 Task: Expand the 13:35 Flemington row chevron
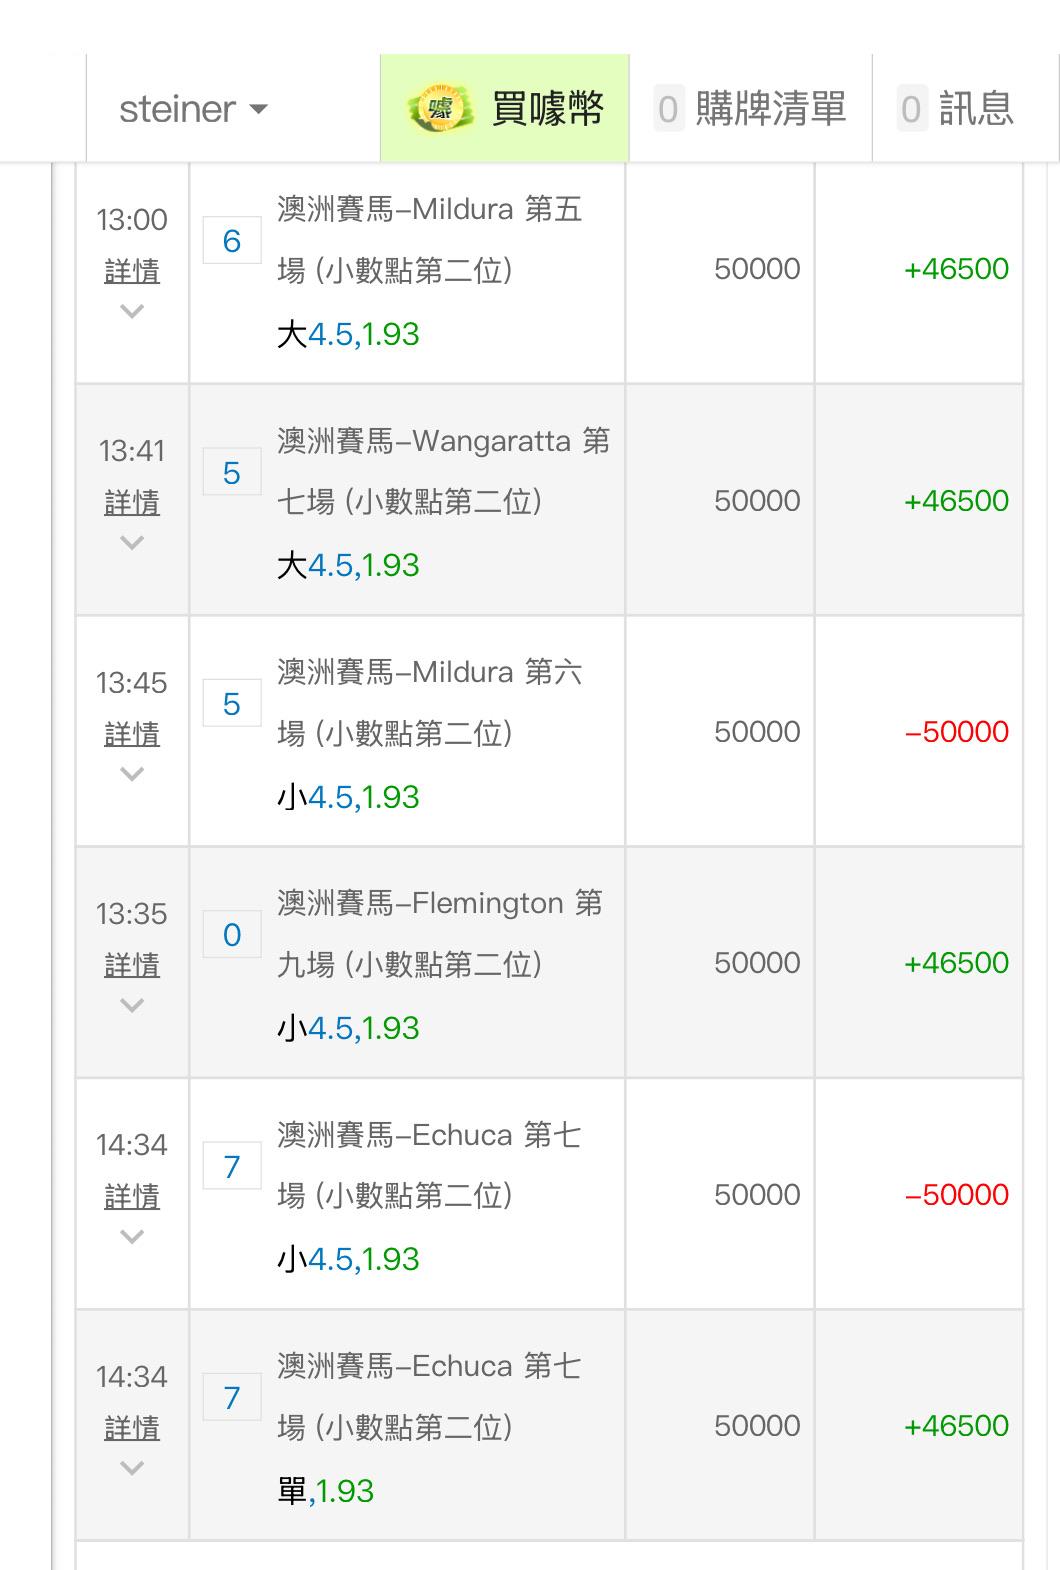click(132, 1006)
